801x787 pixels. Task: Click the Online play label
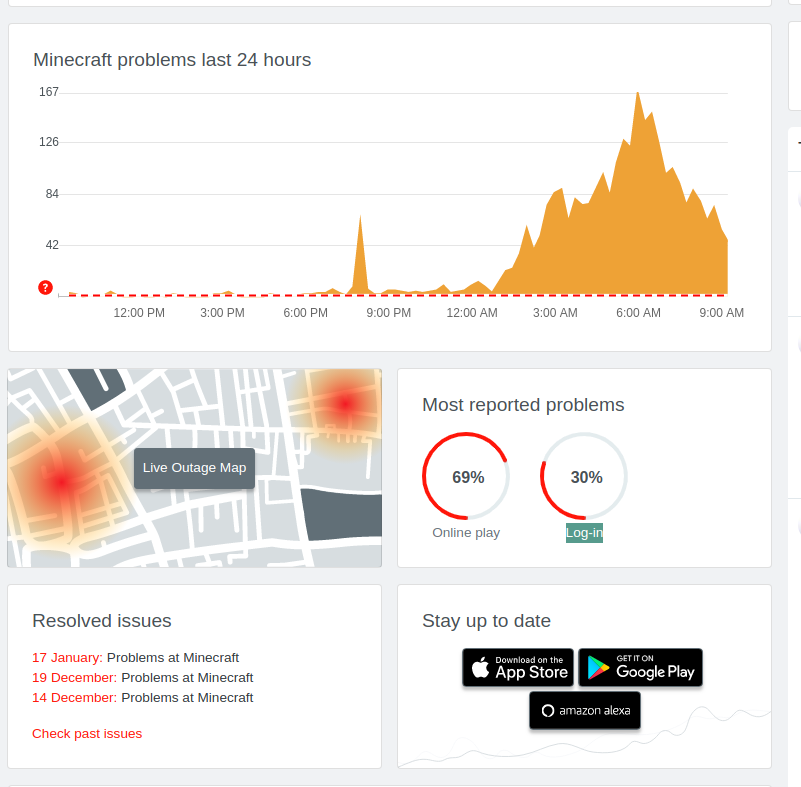tap(466, 533)
